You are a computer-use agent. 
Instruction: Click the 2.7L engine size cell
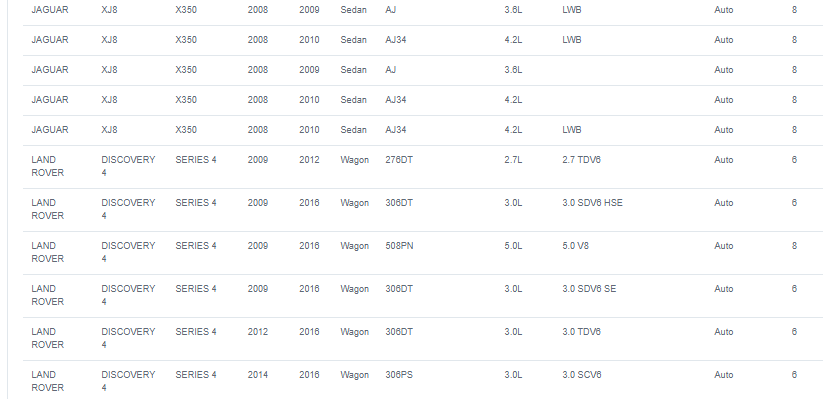click(513, 159)
